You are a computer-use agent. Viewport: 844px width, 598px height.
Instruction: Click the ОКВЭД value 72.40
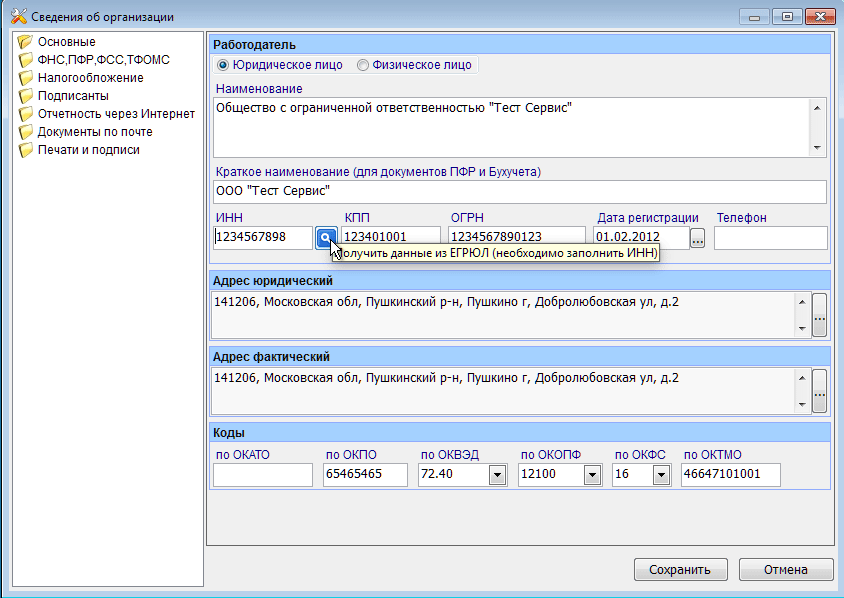(437, 474)
